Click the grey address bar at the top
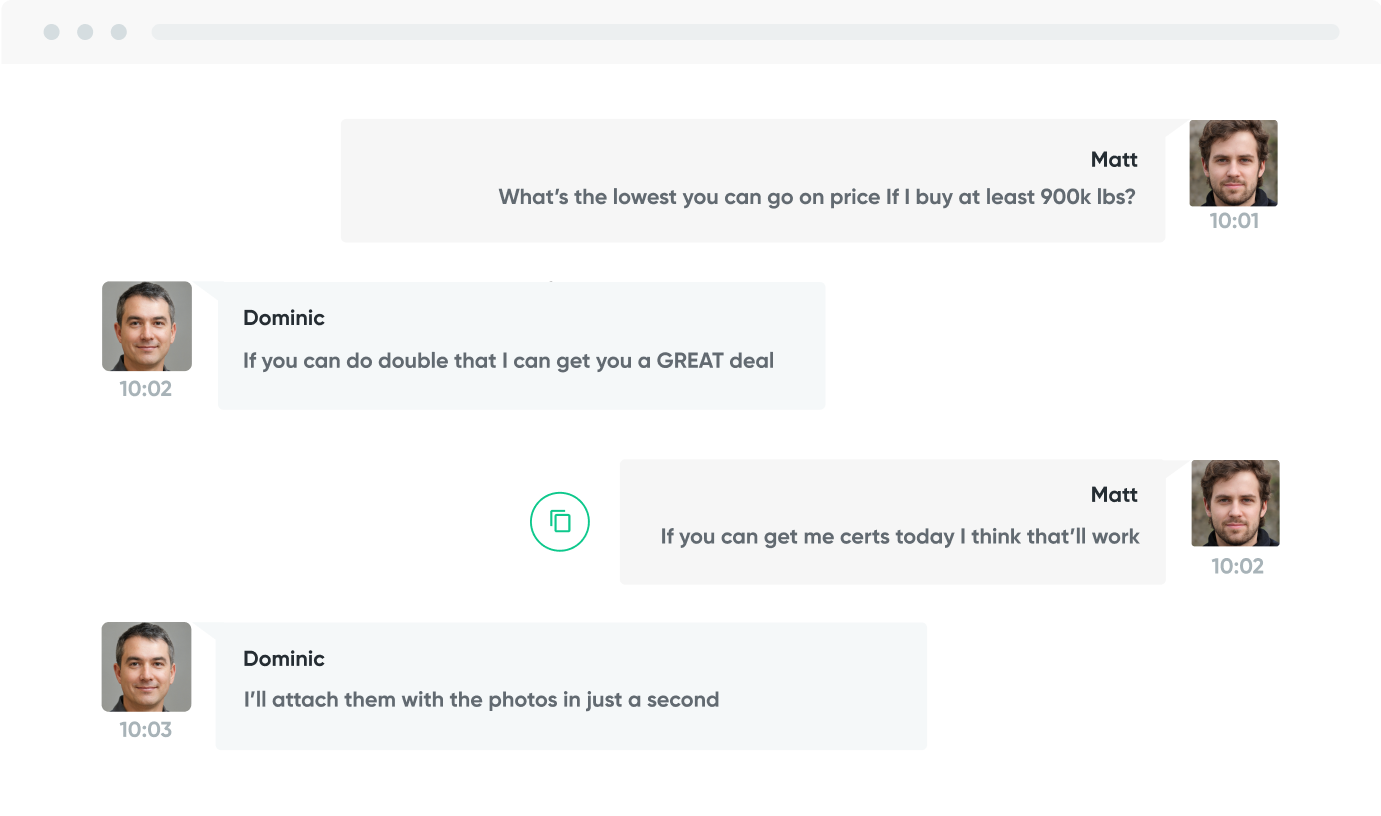 pyautogui.click(x=746, y=32)
